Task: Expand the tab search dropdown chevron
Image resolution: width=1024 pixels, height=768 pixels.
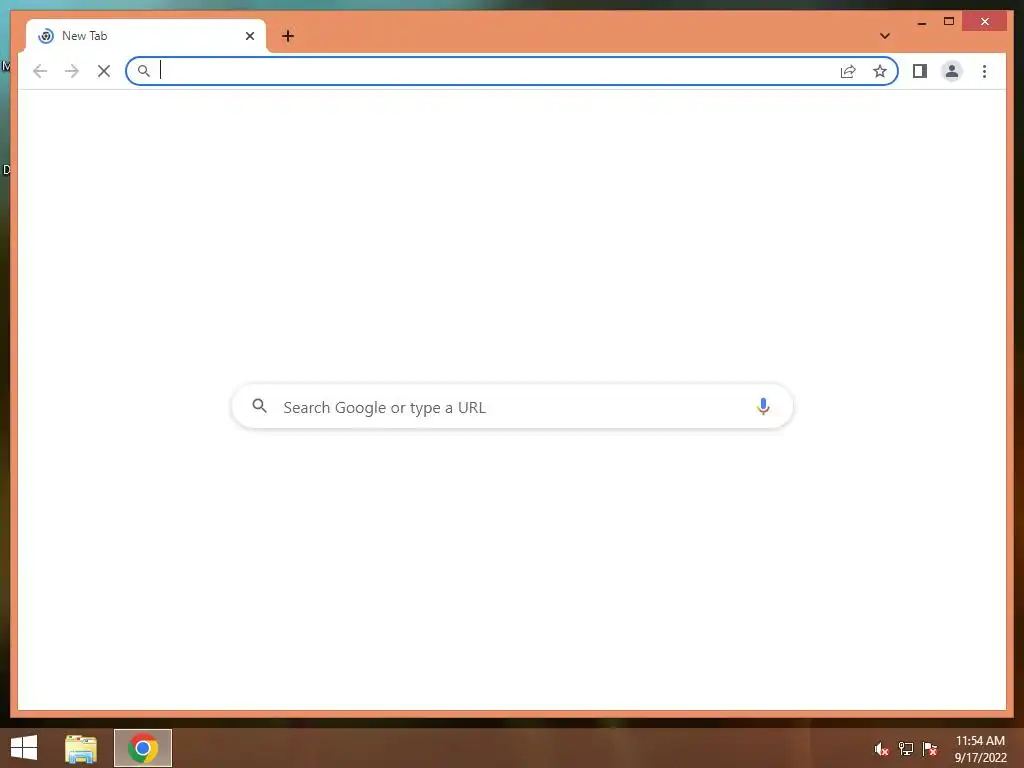Action: point(885,36)
